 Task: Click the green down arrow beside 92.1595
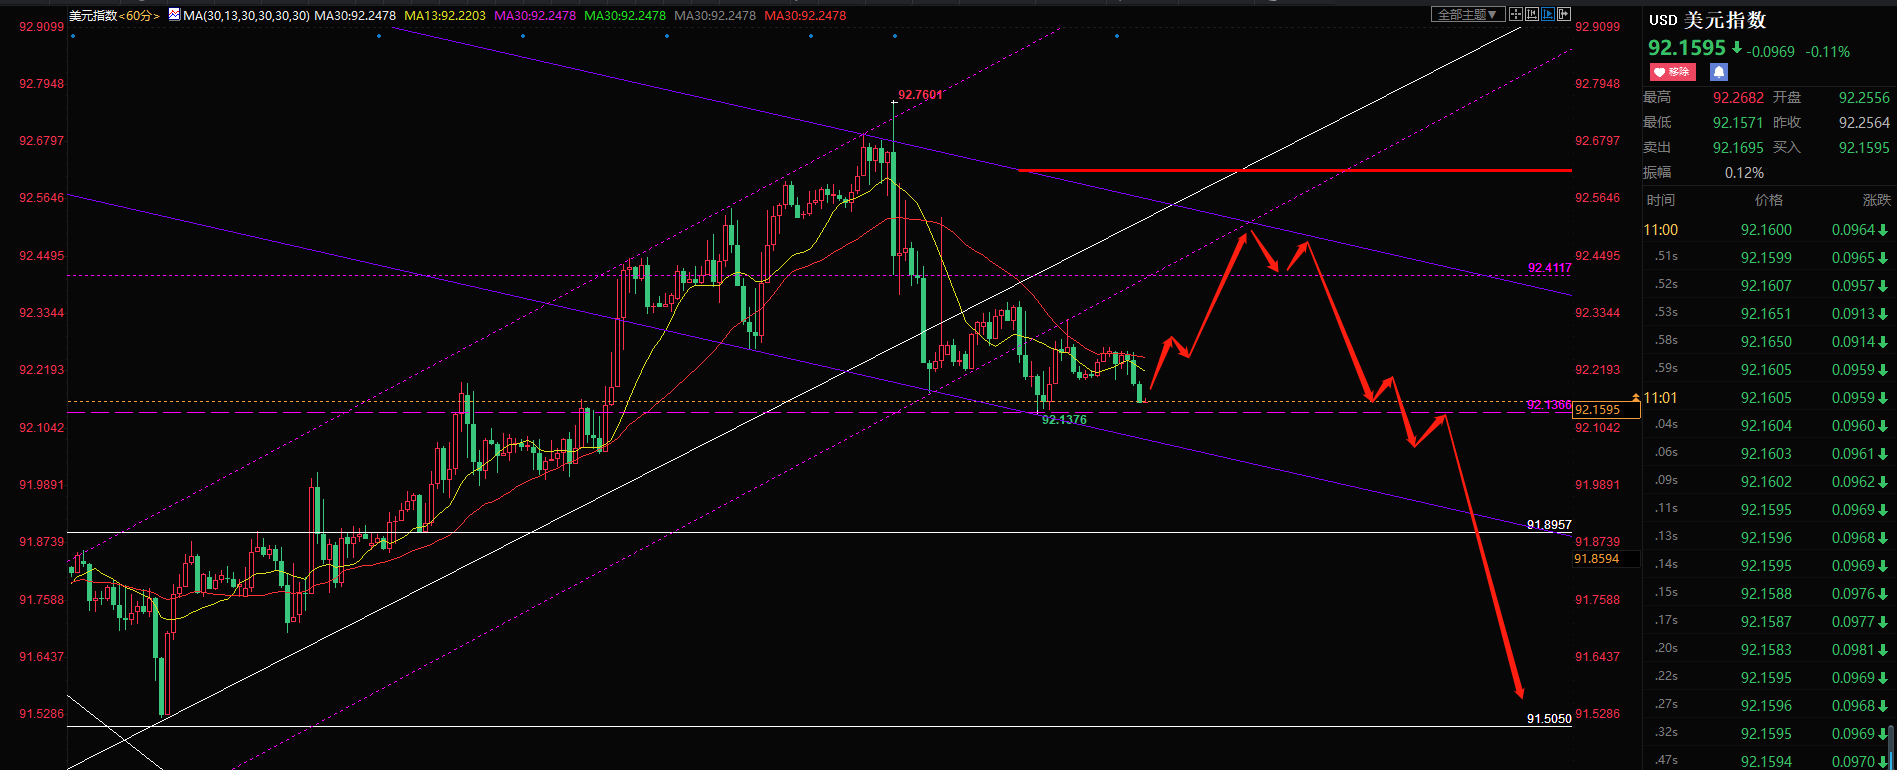pos(1737,48)
